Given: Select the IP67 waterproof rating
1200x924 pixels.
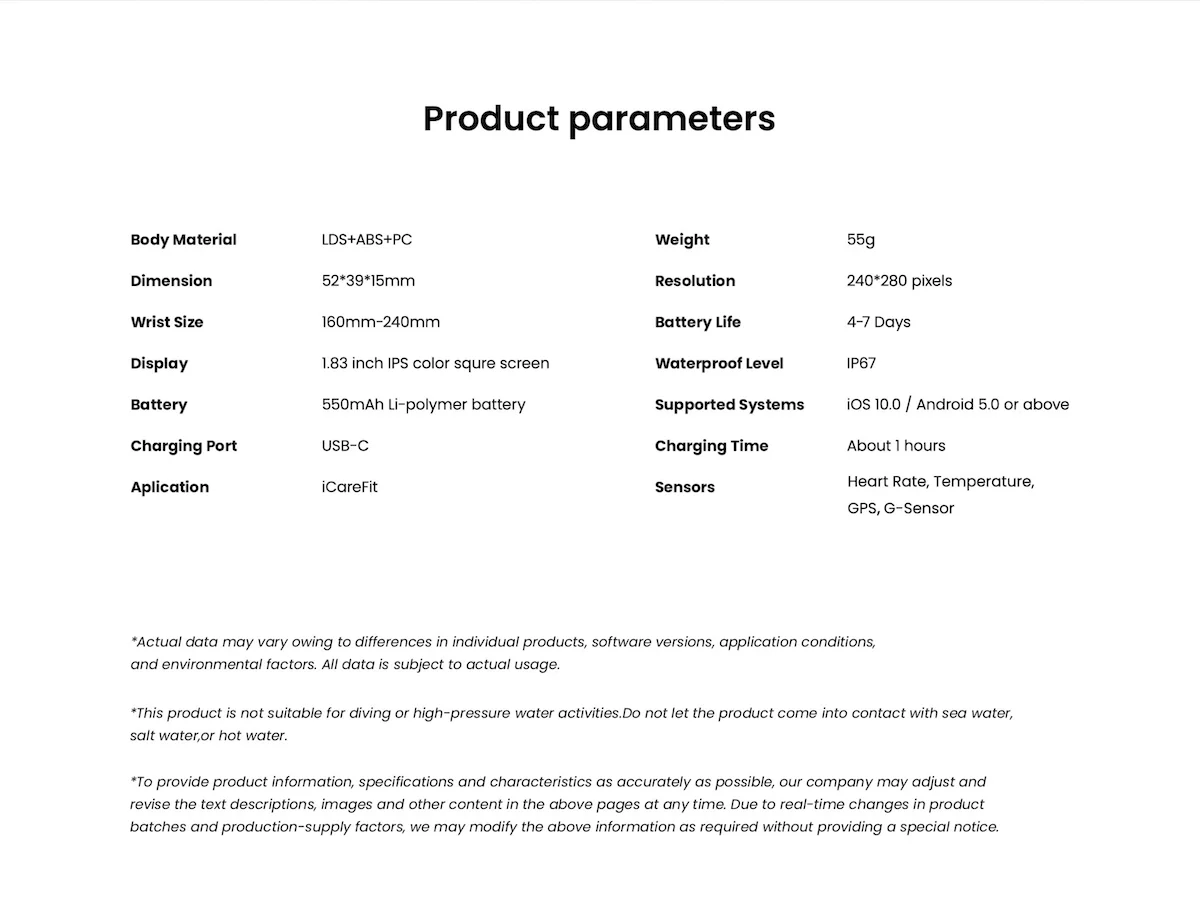Looking at the screenshot, I should click(861, 363).
